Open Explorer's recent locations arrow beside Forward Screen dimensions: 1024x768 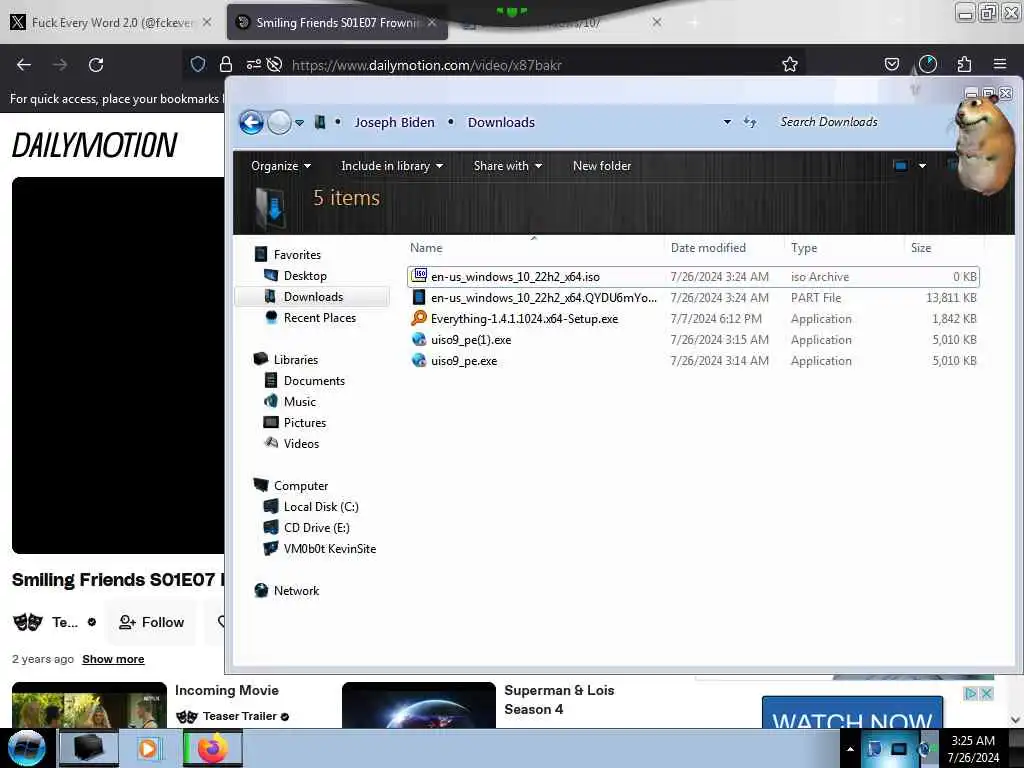(299, 123)
